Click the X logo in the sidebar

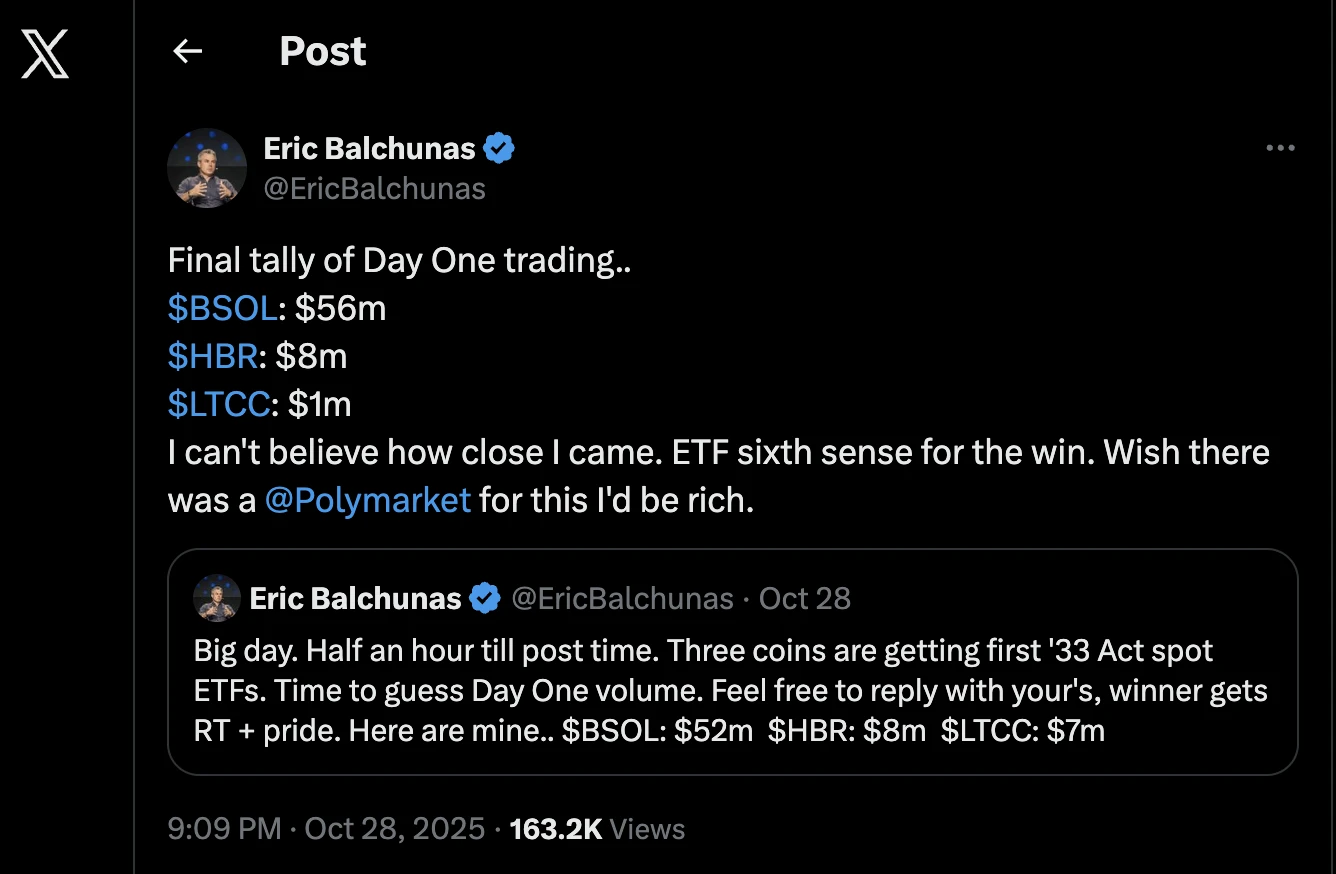pyautogui.click(x=45, y=55)
